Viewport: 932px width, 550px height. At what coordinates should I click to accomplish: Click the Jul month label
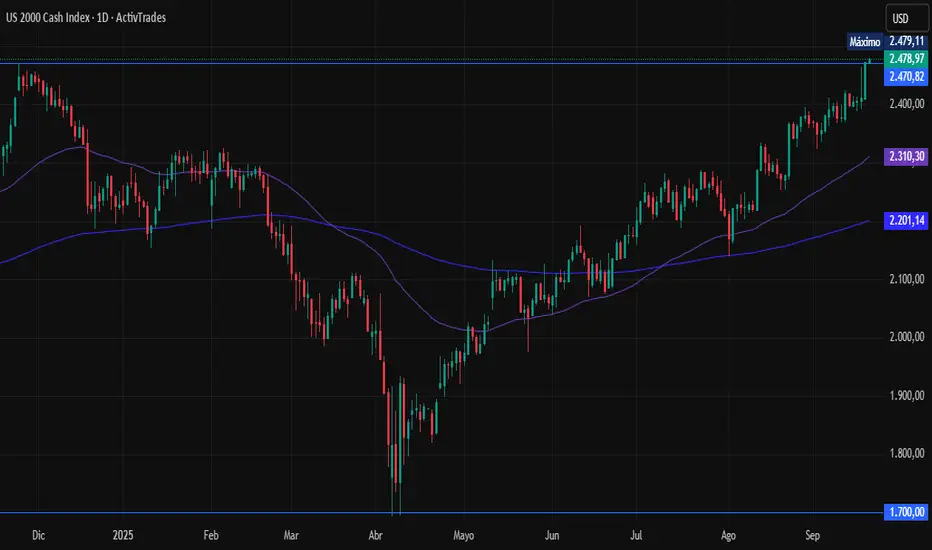pos(636,535)
